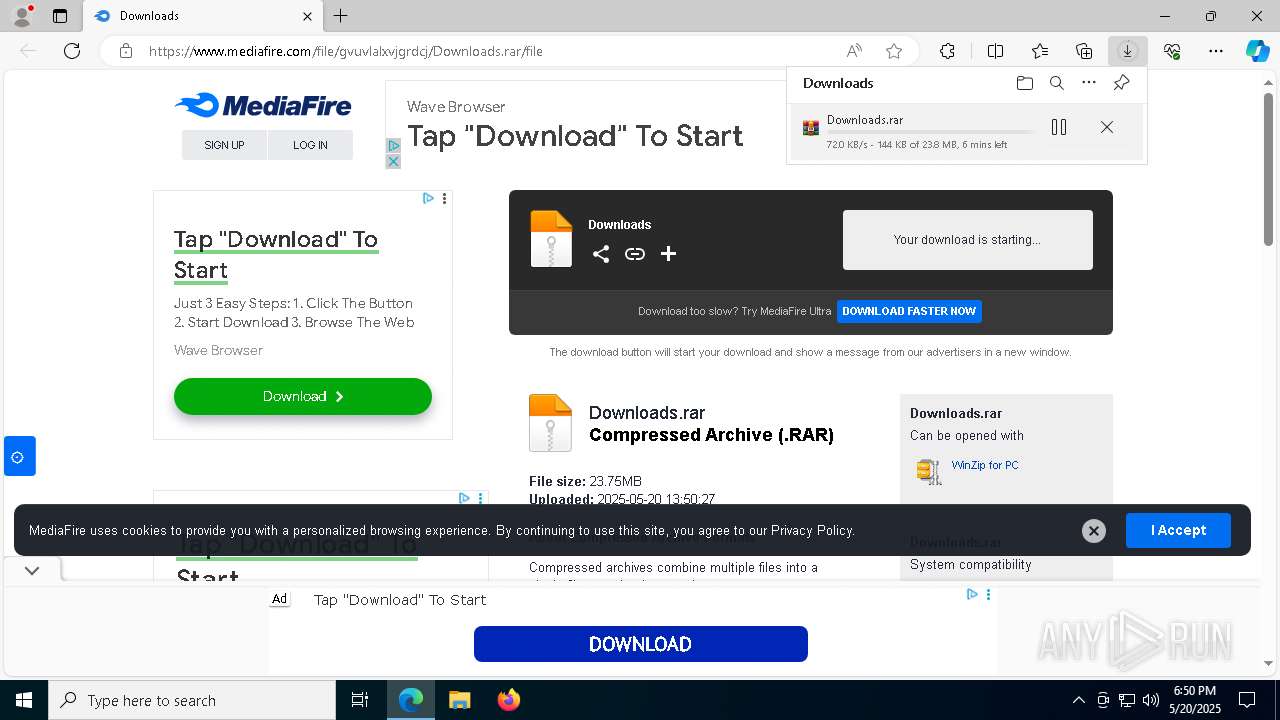Toggle split screen icon

click(x=995, y=51)
